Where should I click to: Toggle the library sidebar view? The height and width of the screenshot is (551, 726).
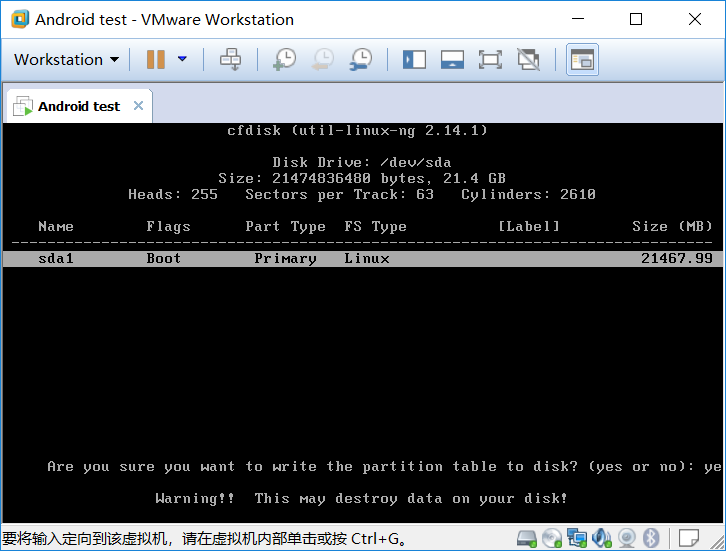[414, 59]
